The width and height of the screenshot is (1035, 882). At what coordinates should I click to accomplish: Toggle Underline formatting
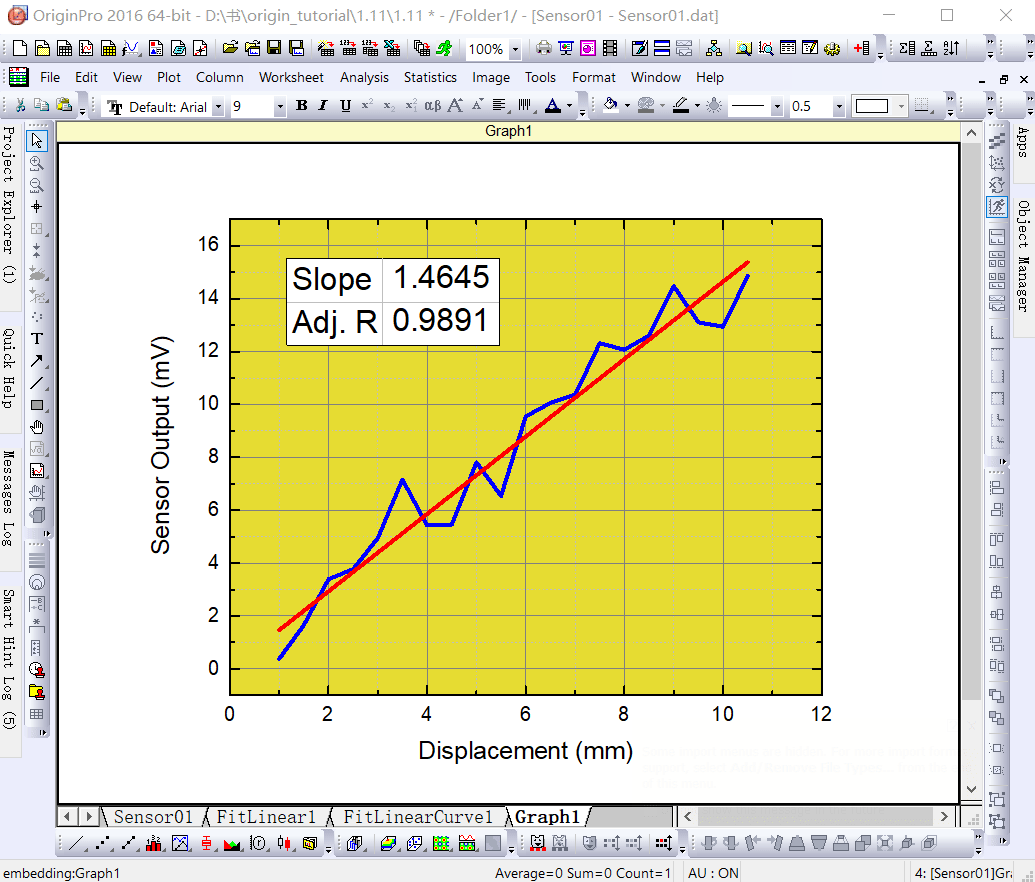(x=345, y=106)
